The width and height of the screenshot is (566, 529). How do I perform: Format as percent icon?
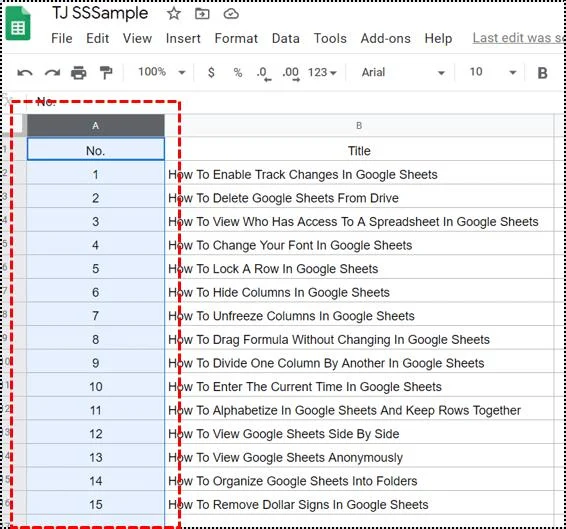point(238,72)
